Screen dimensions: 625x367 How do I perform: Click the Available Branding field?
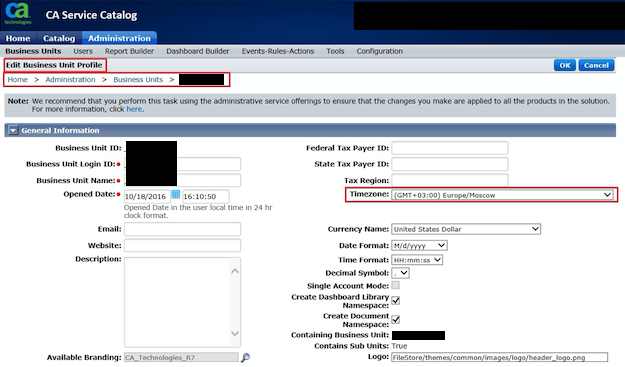click(181, 357)
